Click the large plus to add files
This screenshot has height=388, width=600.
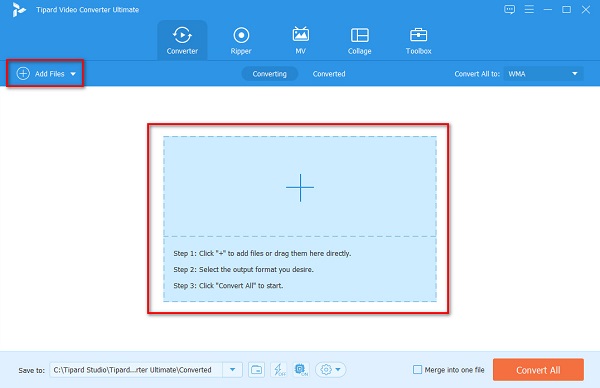click(x=300, y=187)
